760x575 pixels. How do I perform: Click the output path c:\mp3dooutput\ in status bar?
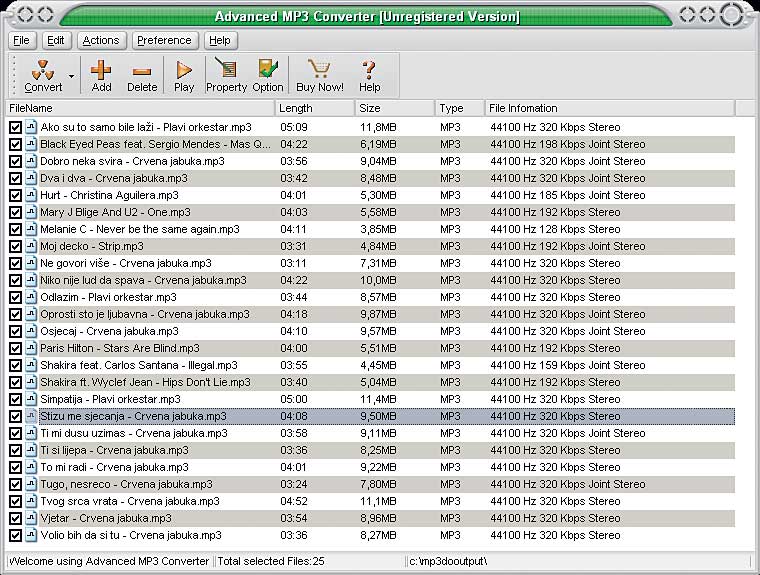[x=448, y=561]
